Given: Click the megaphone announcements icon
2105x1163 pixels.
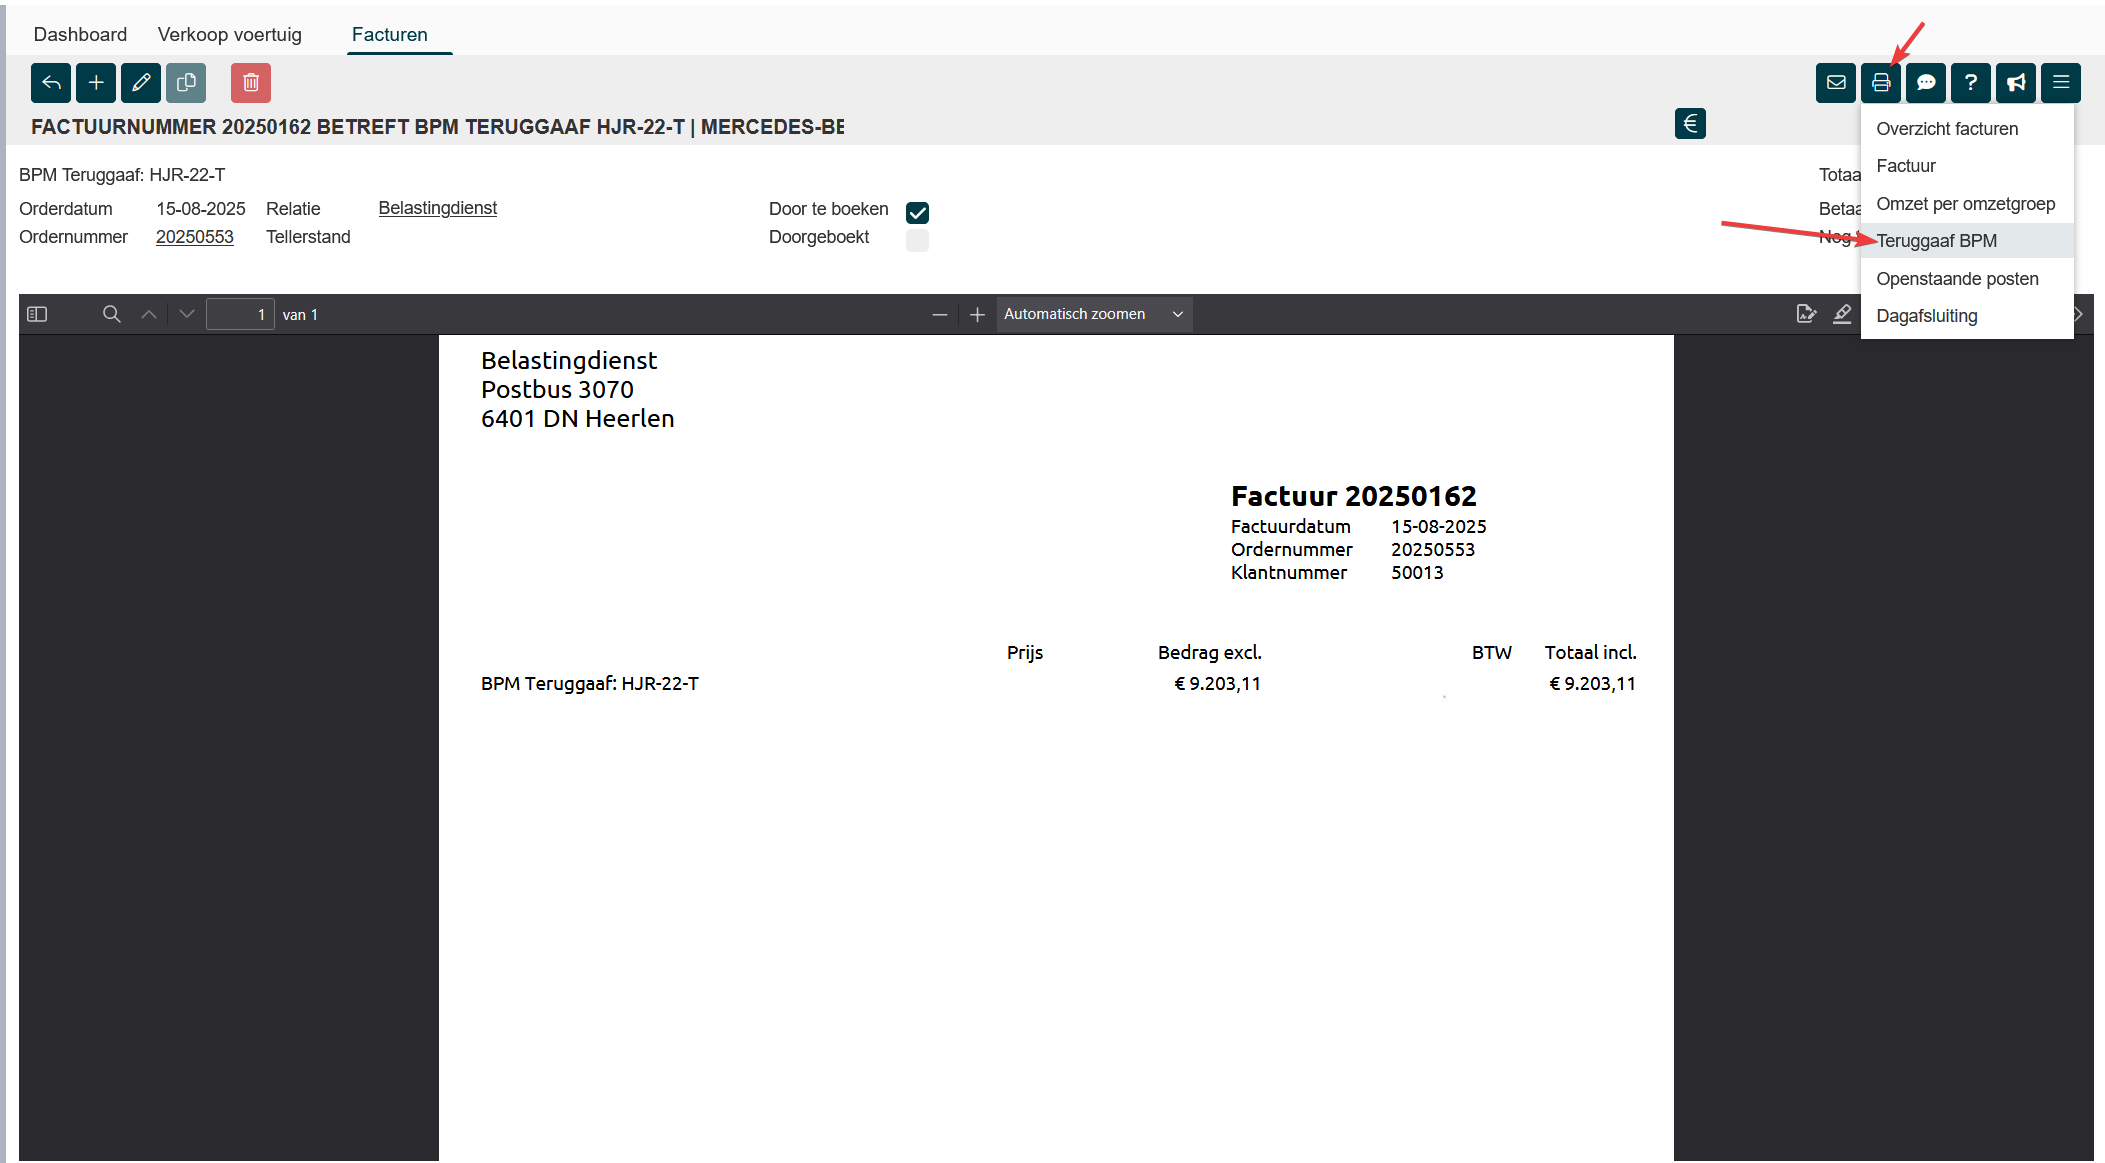Looking at the screenshot, I should click(x=2016, y=83).
